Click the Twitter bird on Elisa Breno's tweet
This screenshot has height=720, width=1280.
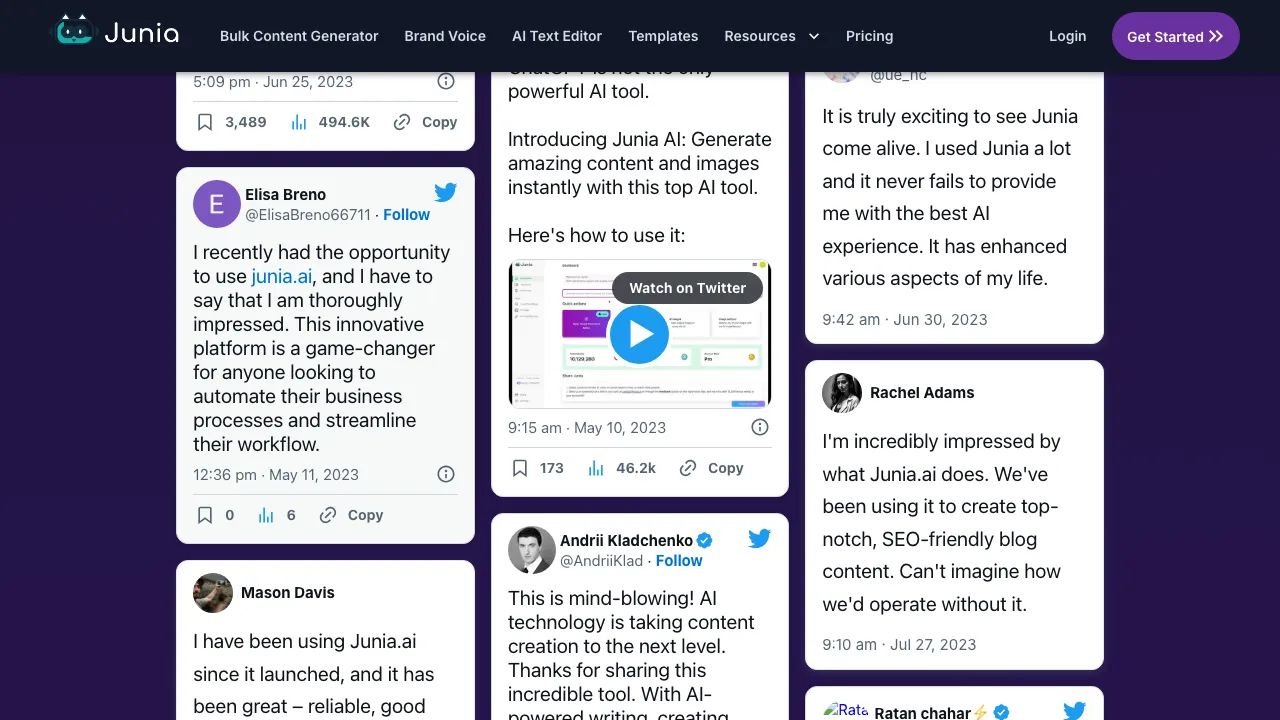(446, 192)
